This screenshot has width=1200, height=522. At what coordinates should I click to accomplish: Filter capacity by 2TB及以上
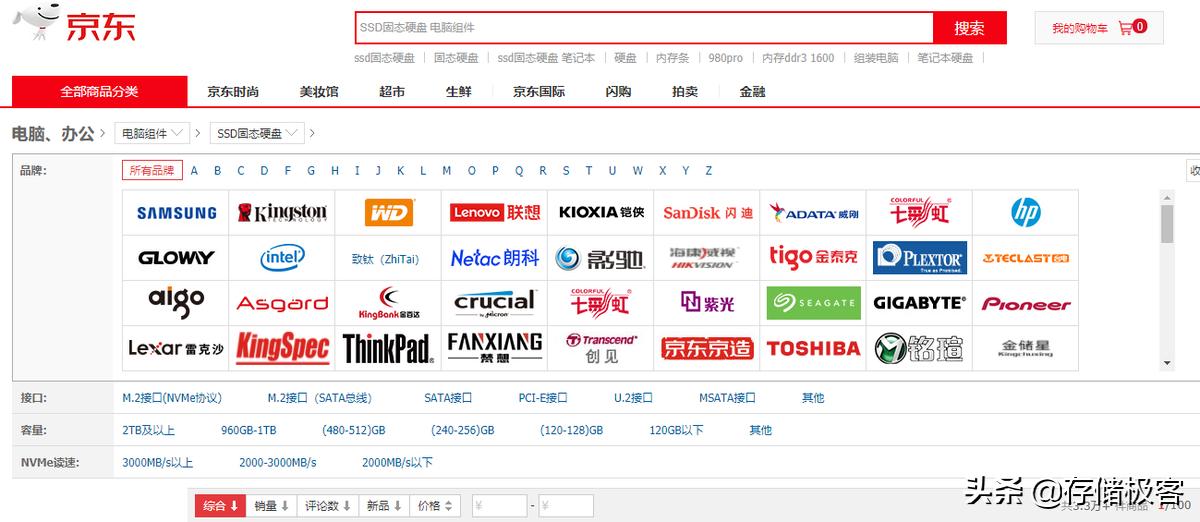click(149, 430)
